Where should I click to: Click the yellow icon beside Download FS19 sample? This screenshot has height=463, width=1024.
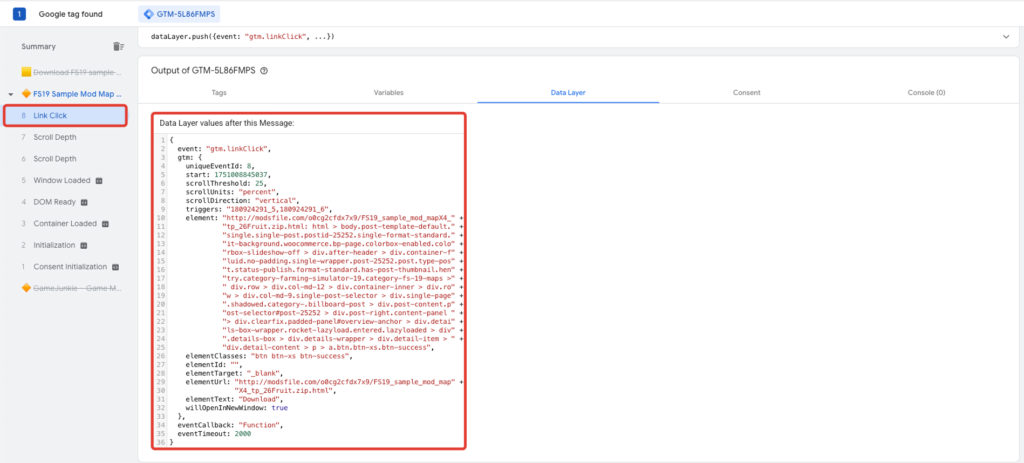click(x=26, y=72)
